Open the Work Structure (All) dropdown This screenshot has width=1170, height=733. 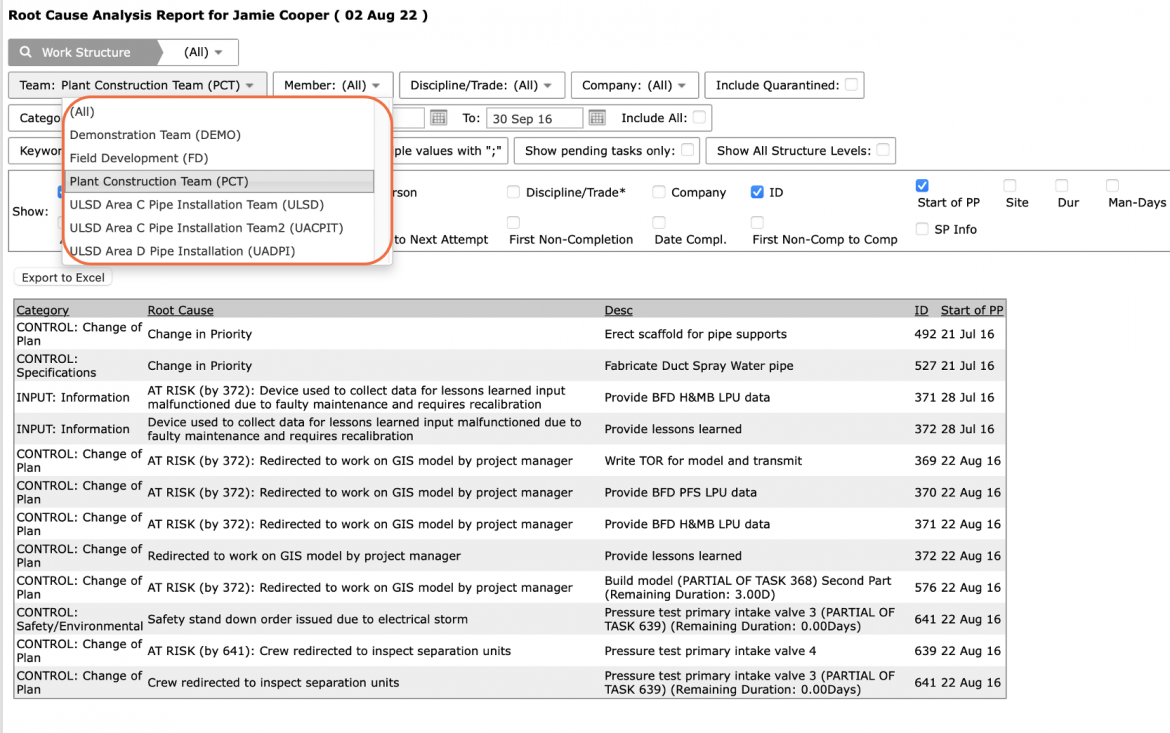pyautogui.click(x=202, y=52)
